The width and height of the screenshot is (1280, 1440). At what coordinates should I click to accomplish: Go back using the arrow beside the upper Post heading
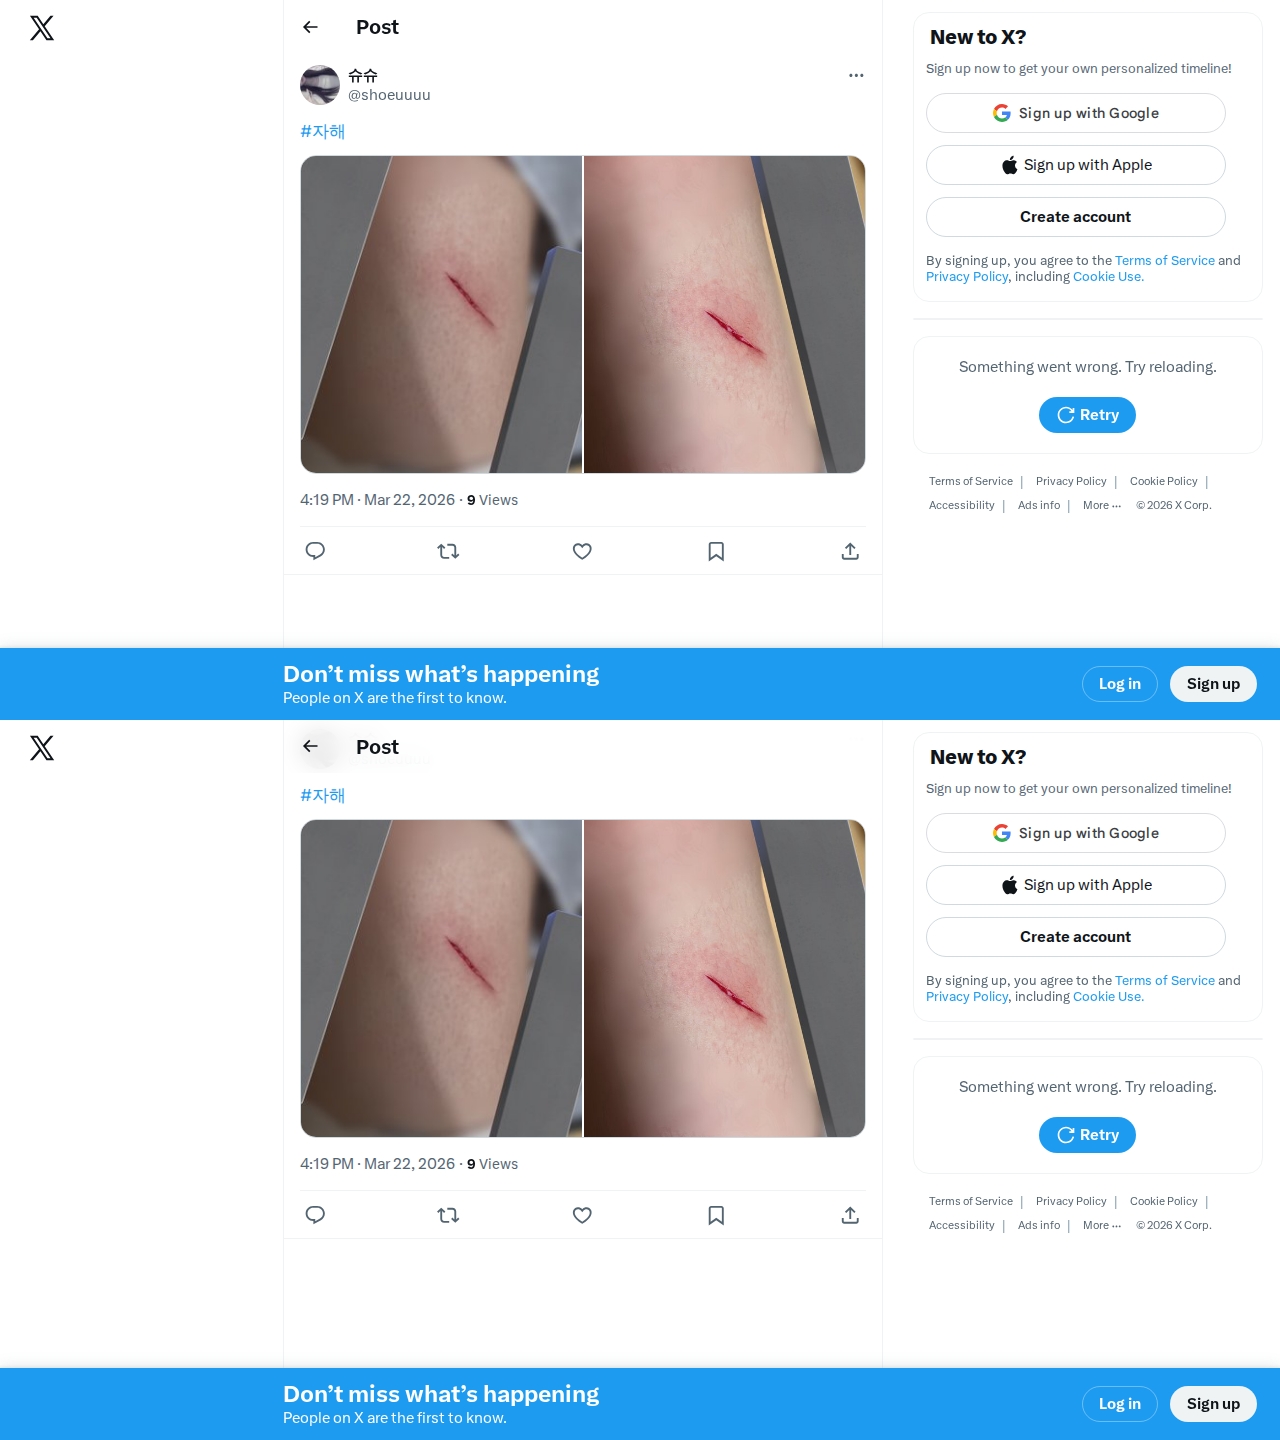310,27
